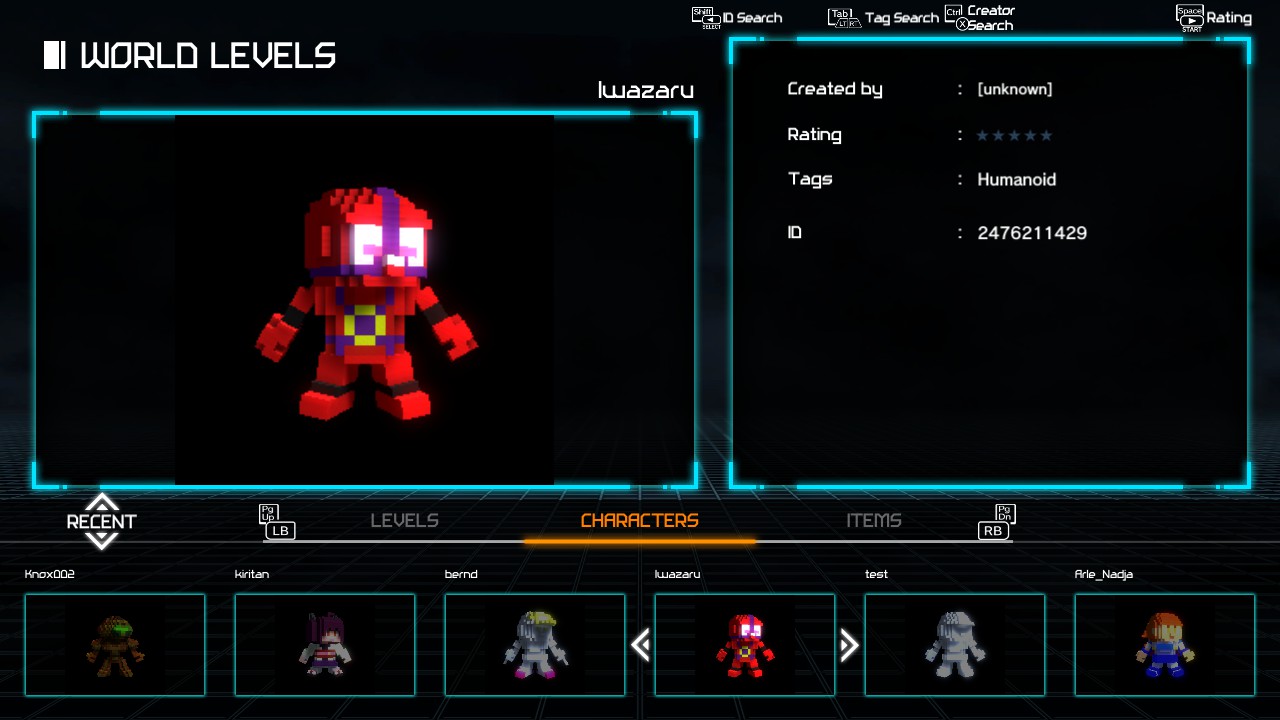
Task: Switch to the ITEMS tab
Action: pyautogui.click(x=874, y=521)
